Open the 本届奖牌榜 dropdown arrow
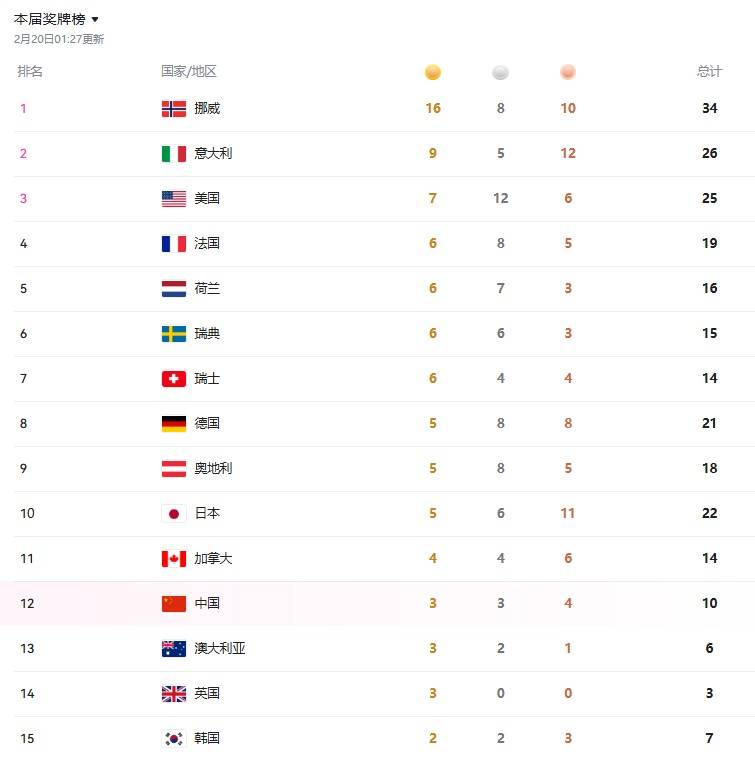 pyautogui.click(x=95, y=20)
